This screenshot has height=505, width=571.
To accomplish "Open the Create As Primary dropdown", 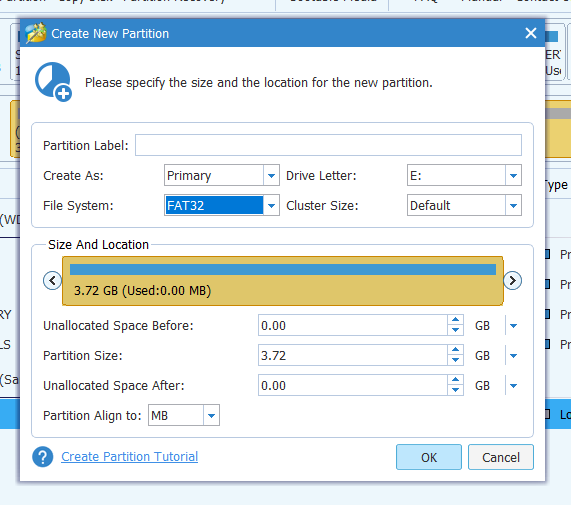I will point(271,175).
